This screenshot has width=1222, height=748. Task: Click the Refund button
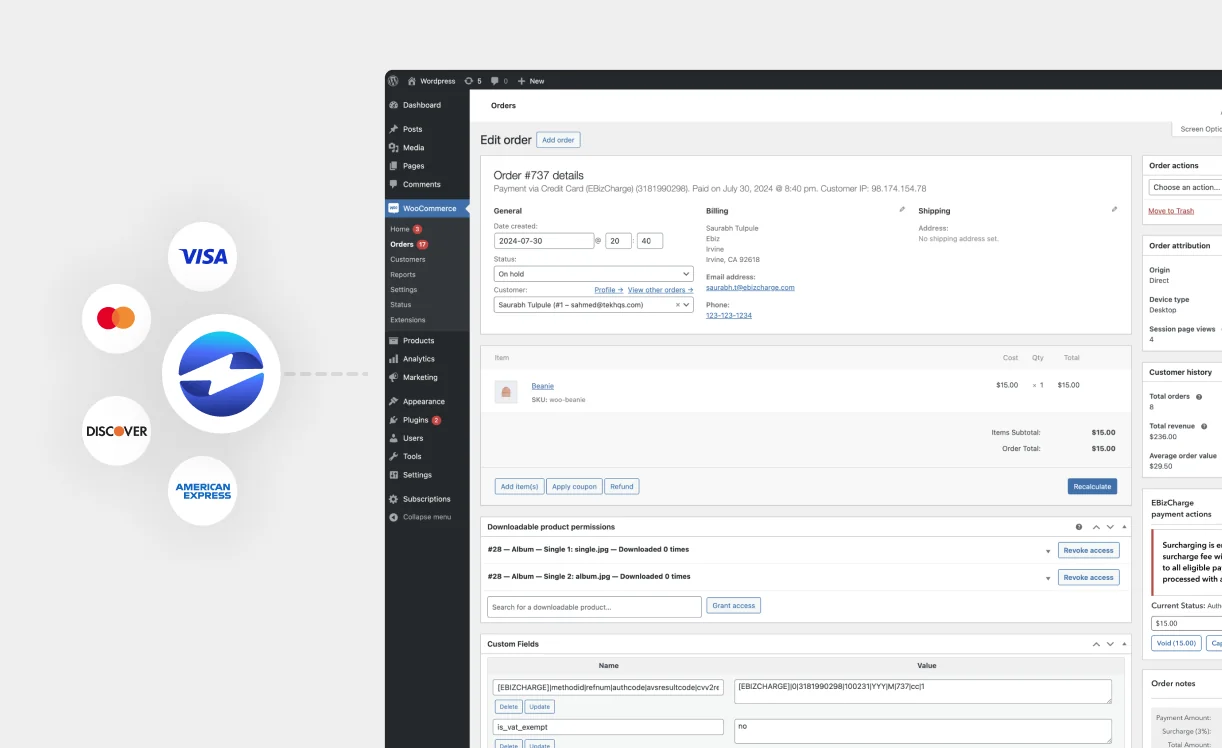click(x=622, y=487)
